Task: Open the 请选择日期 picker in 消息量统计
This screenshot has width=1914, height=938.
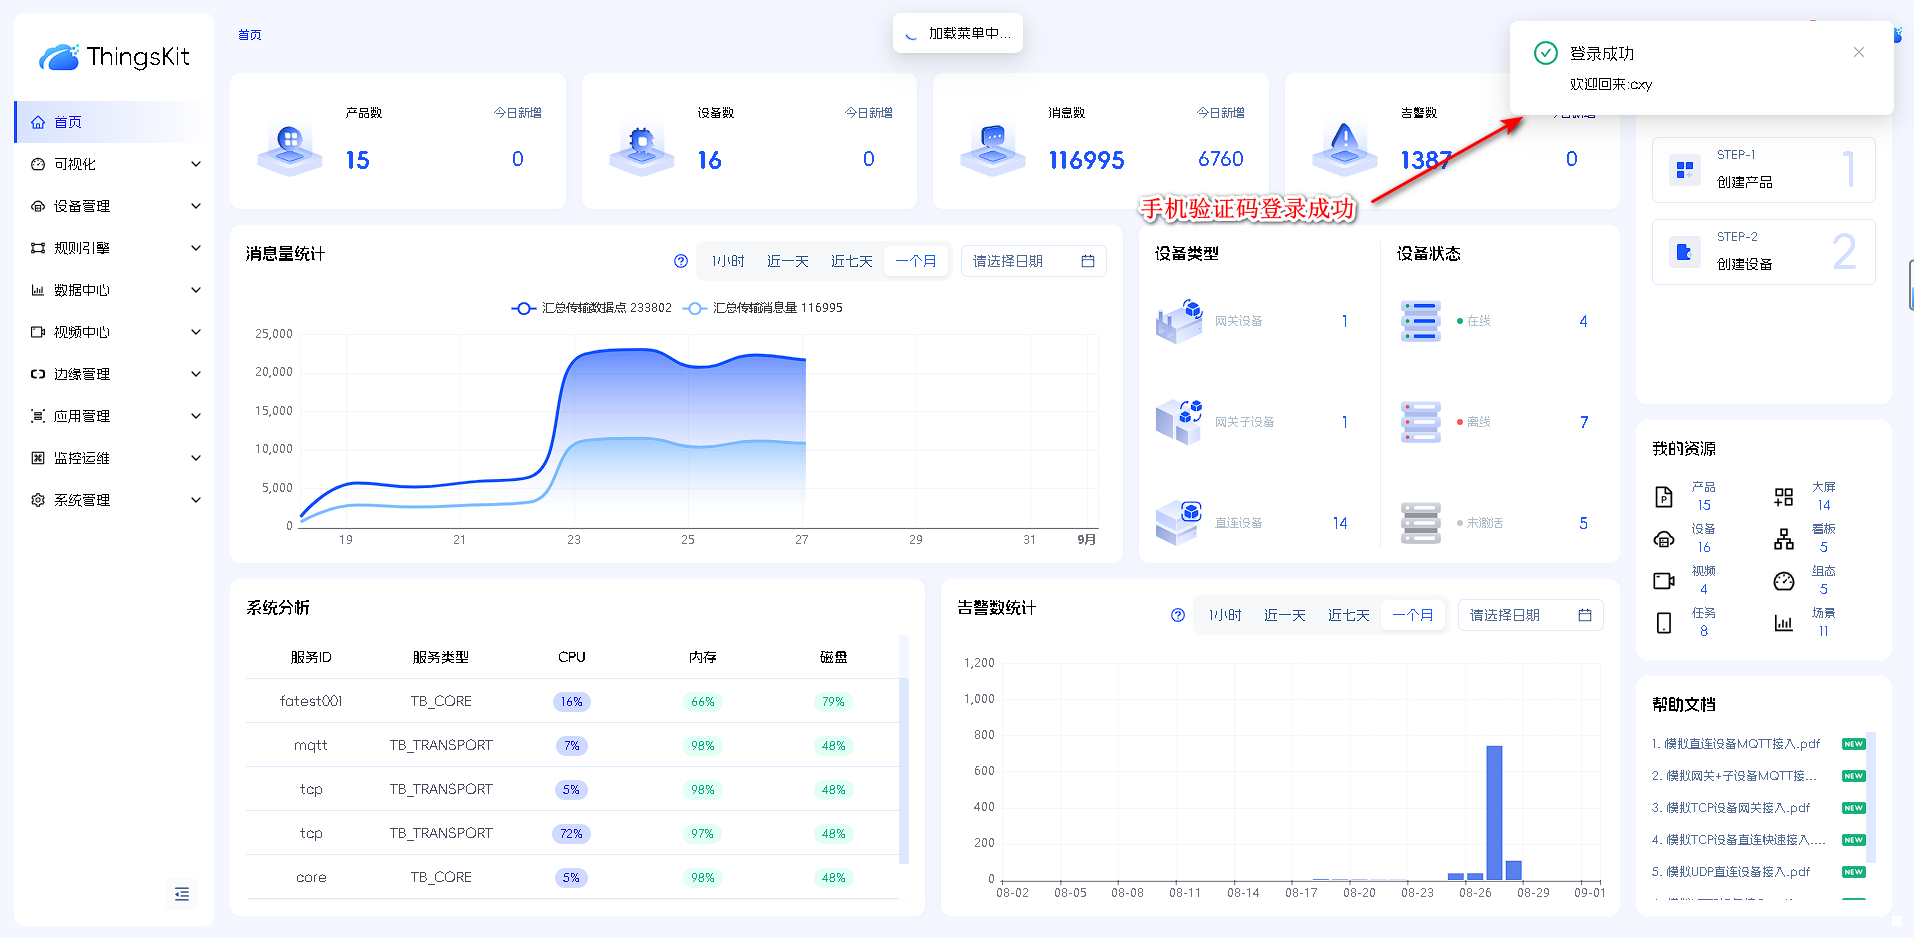Action: (1033, 261)
